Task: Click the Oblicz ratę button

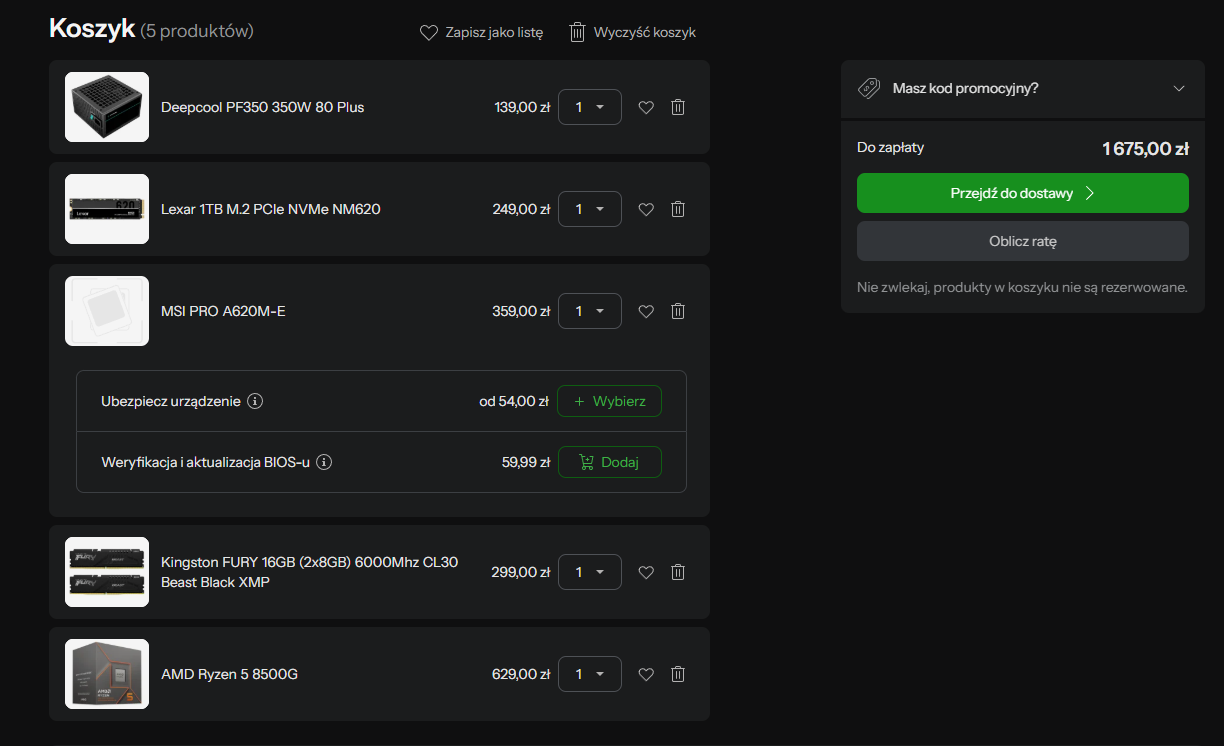Action: click(x=1022, y=241)
